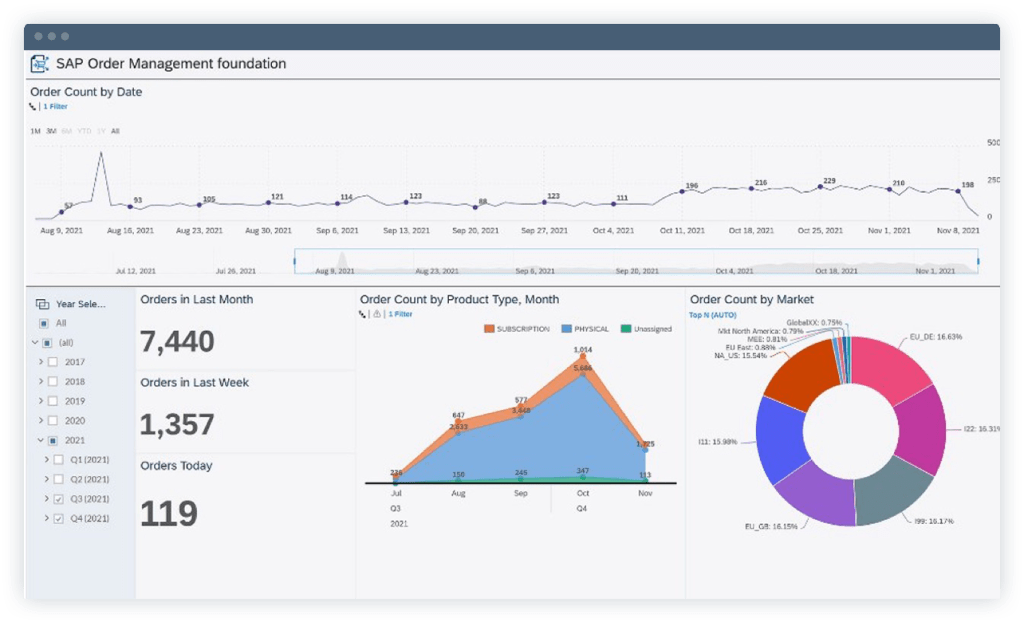1024x622 pixels.
Task: Collapse the 2021 tree node arrow
Action: 40,440
